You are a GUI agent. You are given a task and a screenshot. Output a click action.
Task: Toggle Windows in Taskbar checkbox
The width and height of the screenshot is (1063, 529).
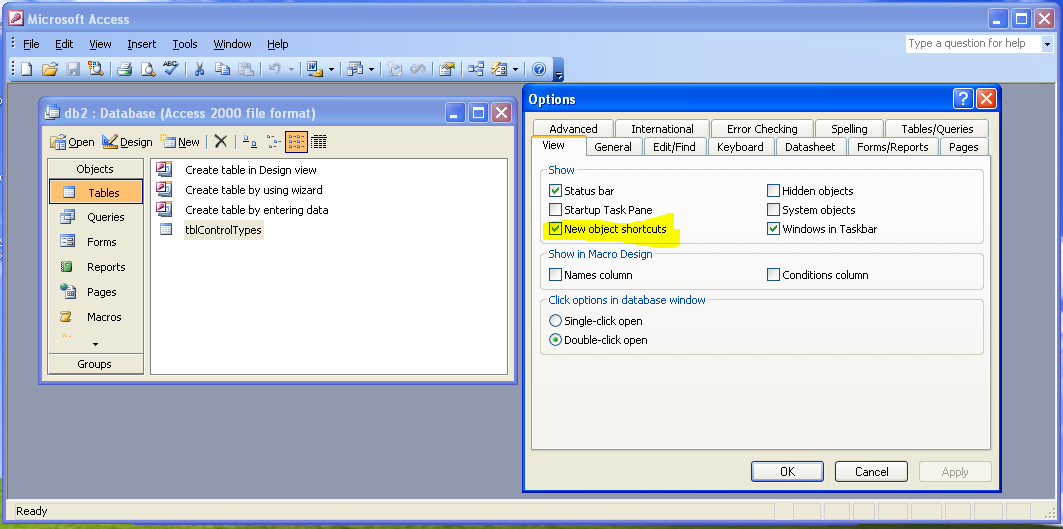773,229
